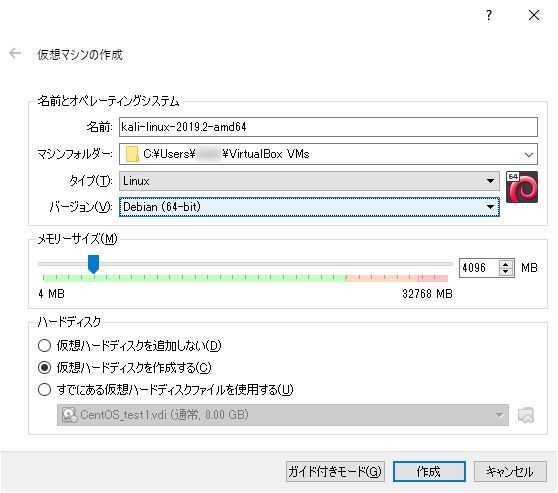
Task: Click the yellow folder icon in machine folder
Action: tap(132, 154)
